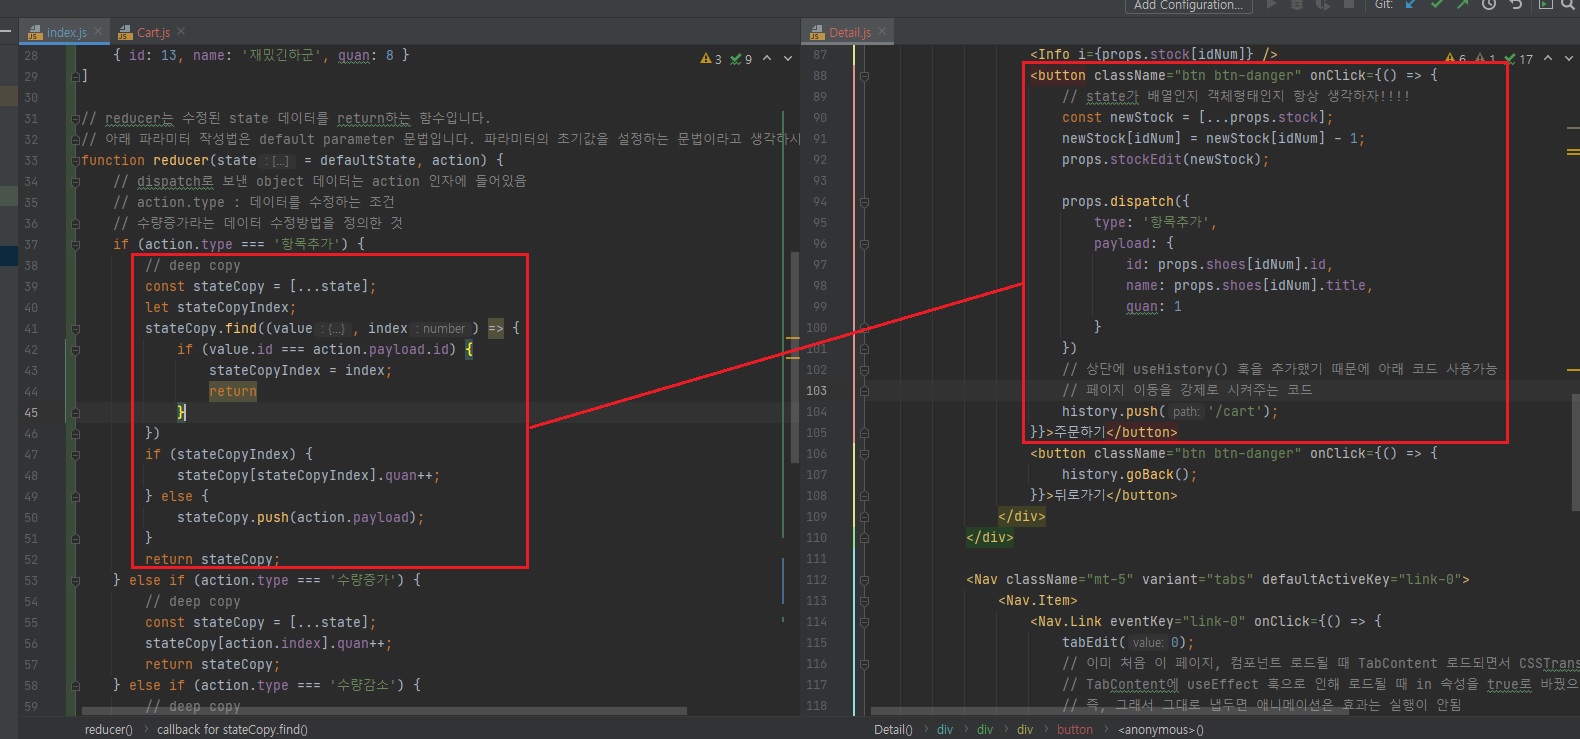The width and height of the screenshot is (1580, 739).
Task: Click the run anything icon beside search
Action: (x=1545, y=4)
